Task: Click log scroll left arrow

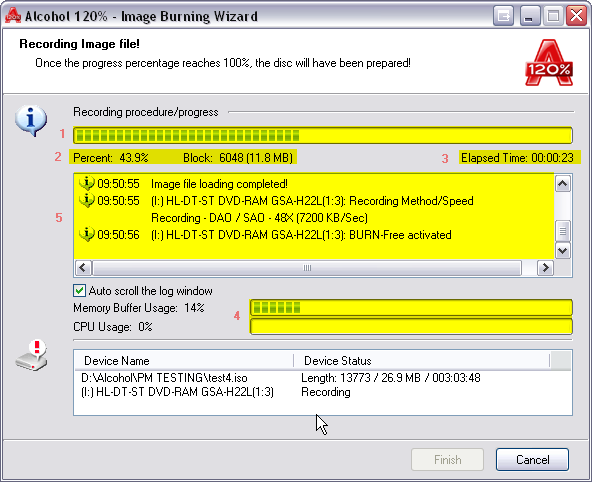Action: pos(83,268)
